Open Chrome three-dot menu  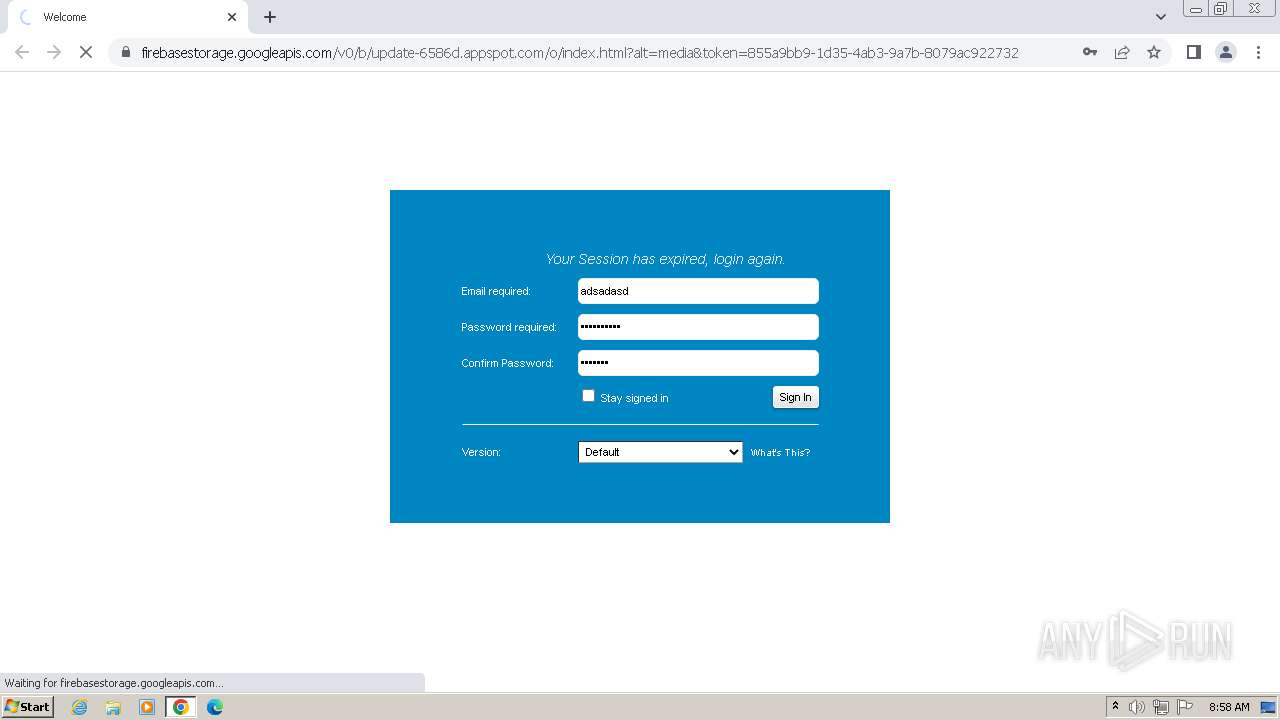click(x=1258, y=52)
